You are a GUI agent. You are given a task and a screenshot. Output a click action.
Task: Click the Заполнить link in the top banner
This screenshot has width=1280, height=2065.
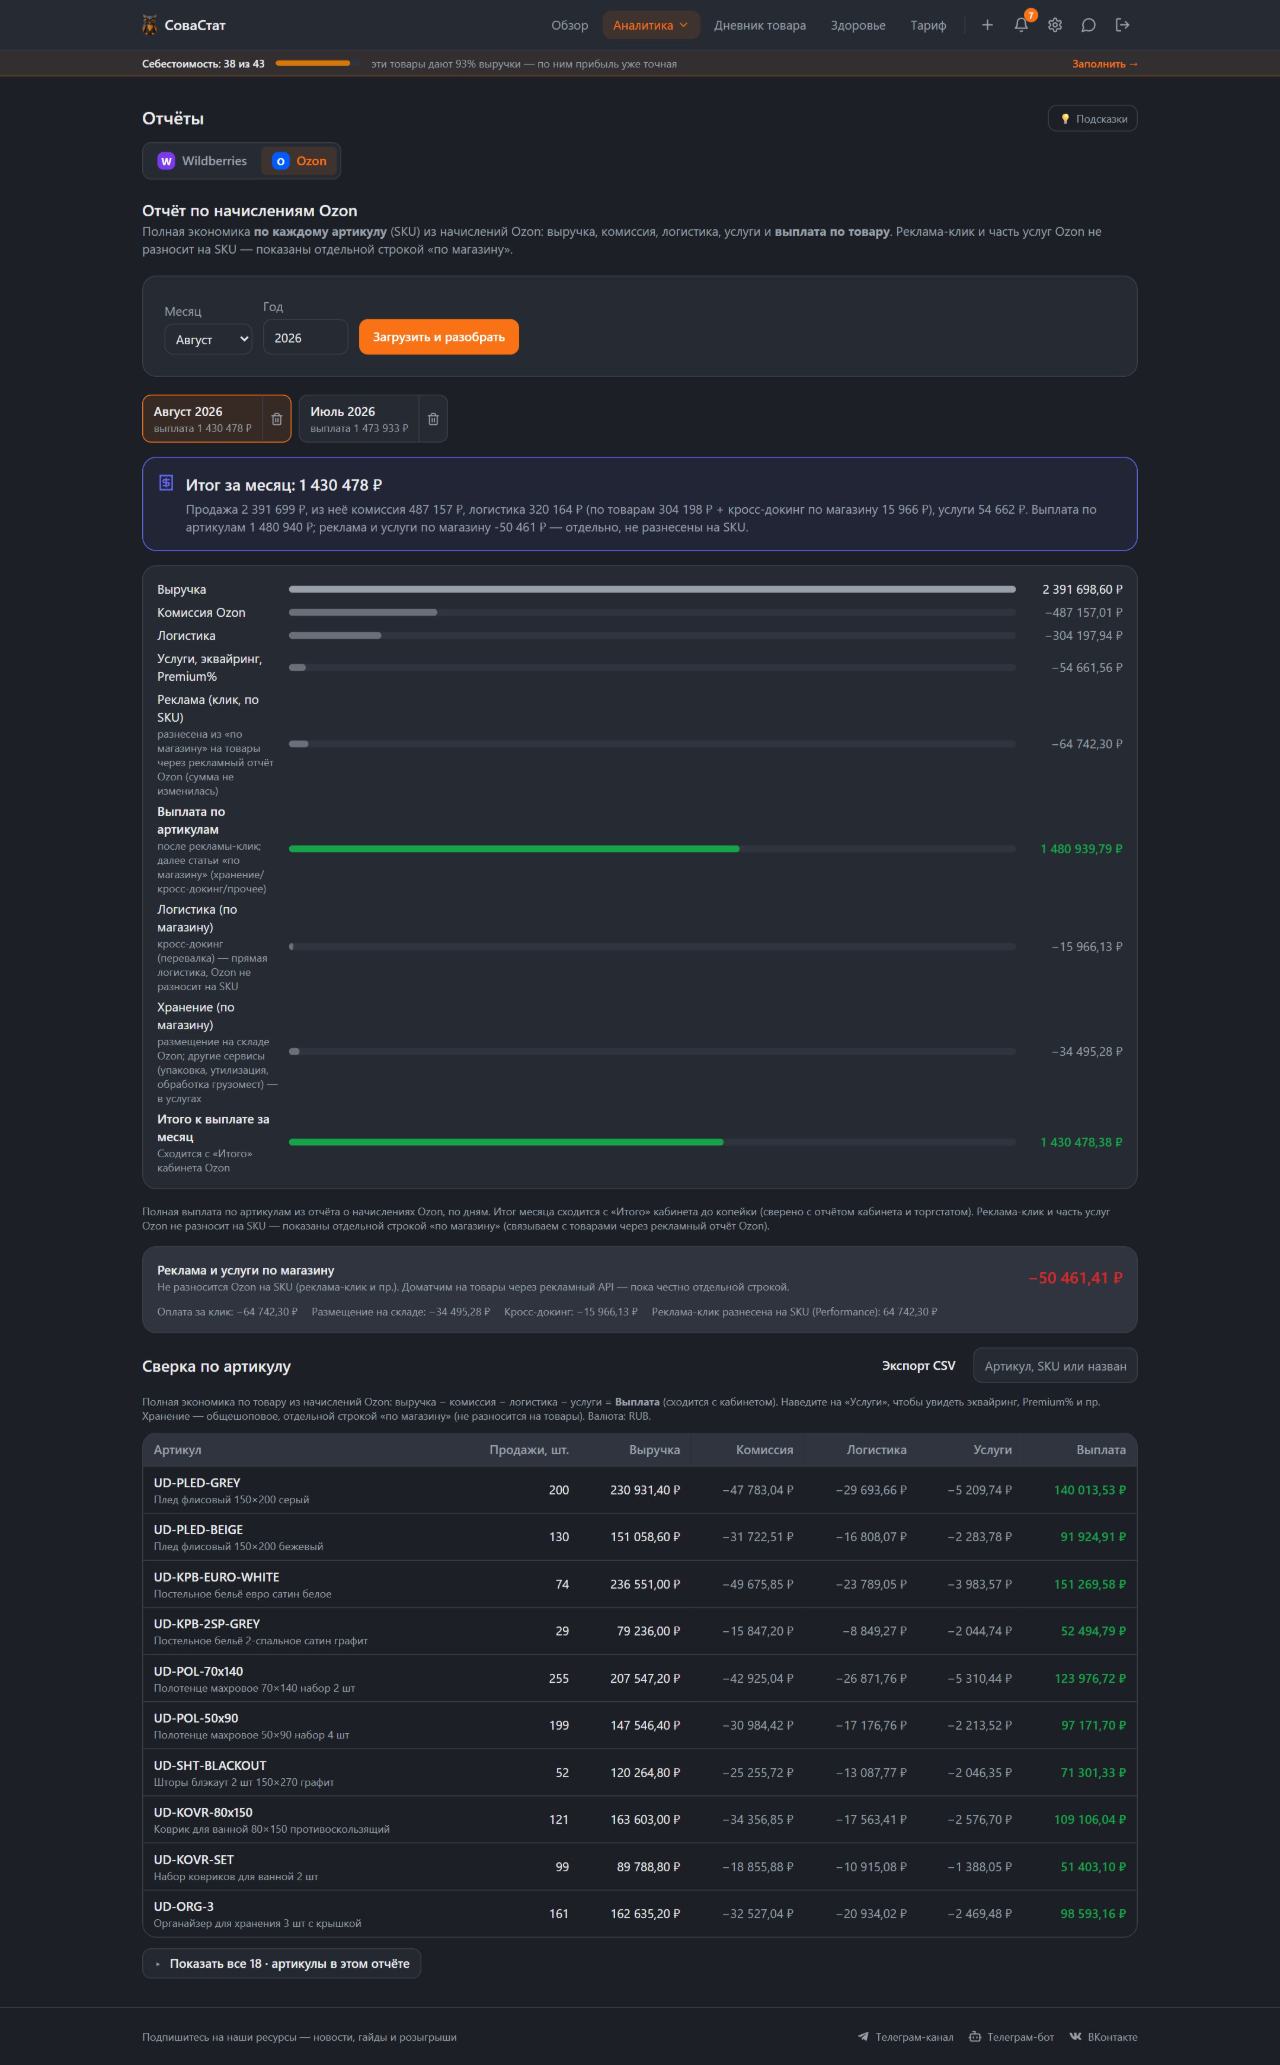pos(1105,64)
